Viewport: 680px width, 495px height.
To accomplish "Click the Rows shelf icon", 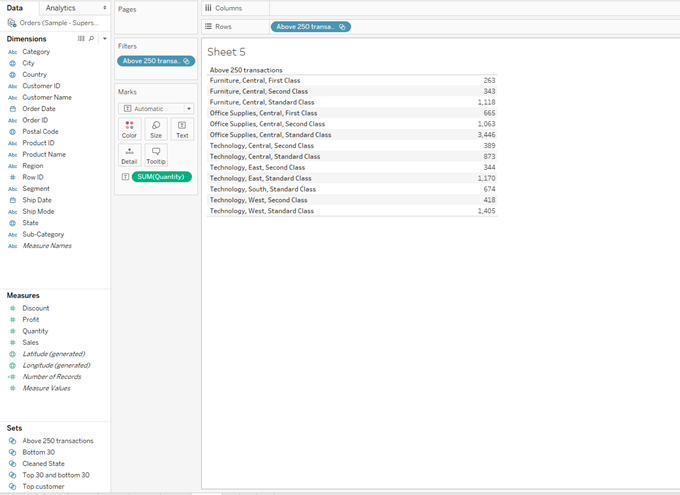I will click(209, 26).
